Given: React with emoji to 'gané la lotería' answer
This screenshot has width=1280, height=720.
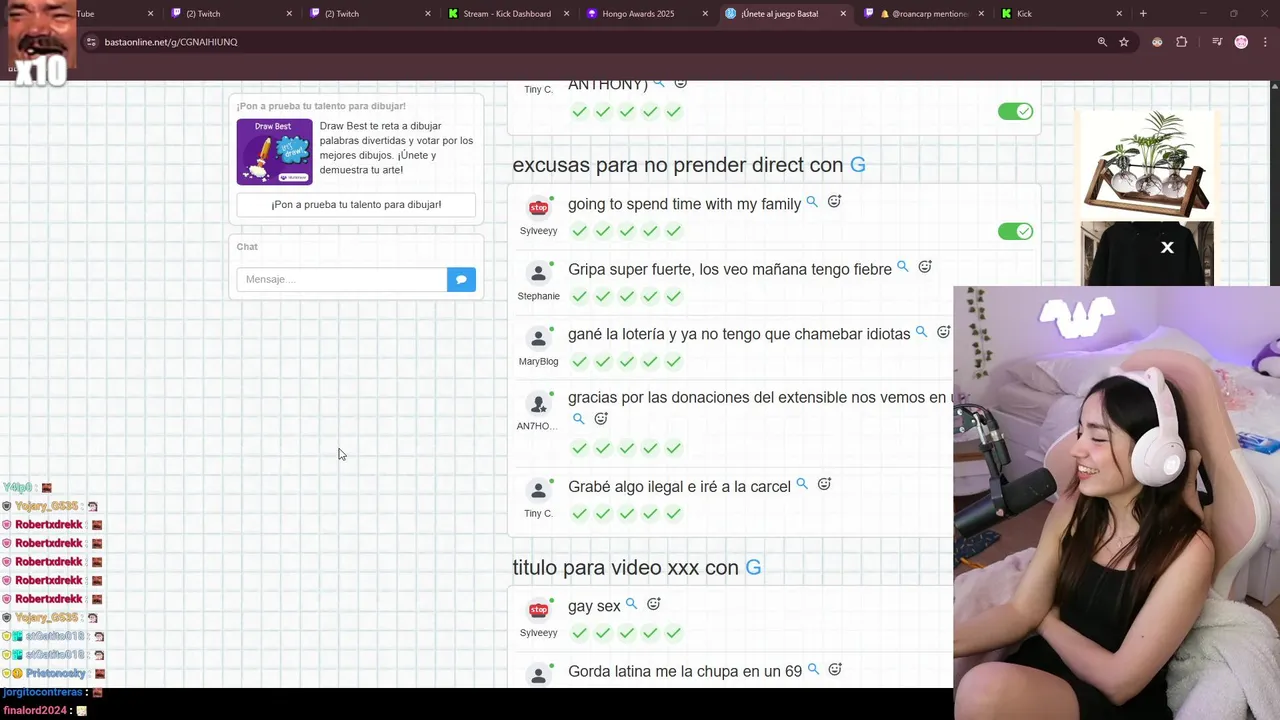Looking at the screenshot, I should click(943, 332).
